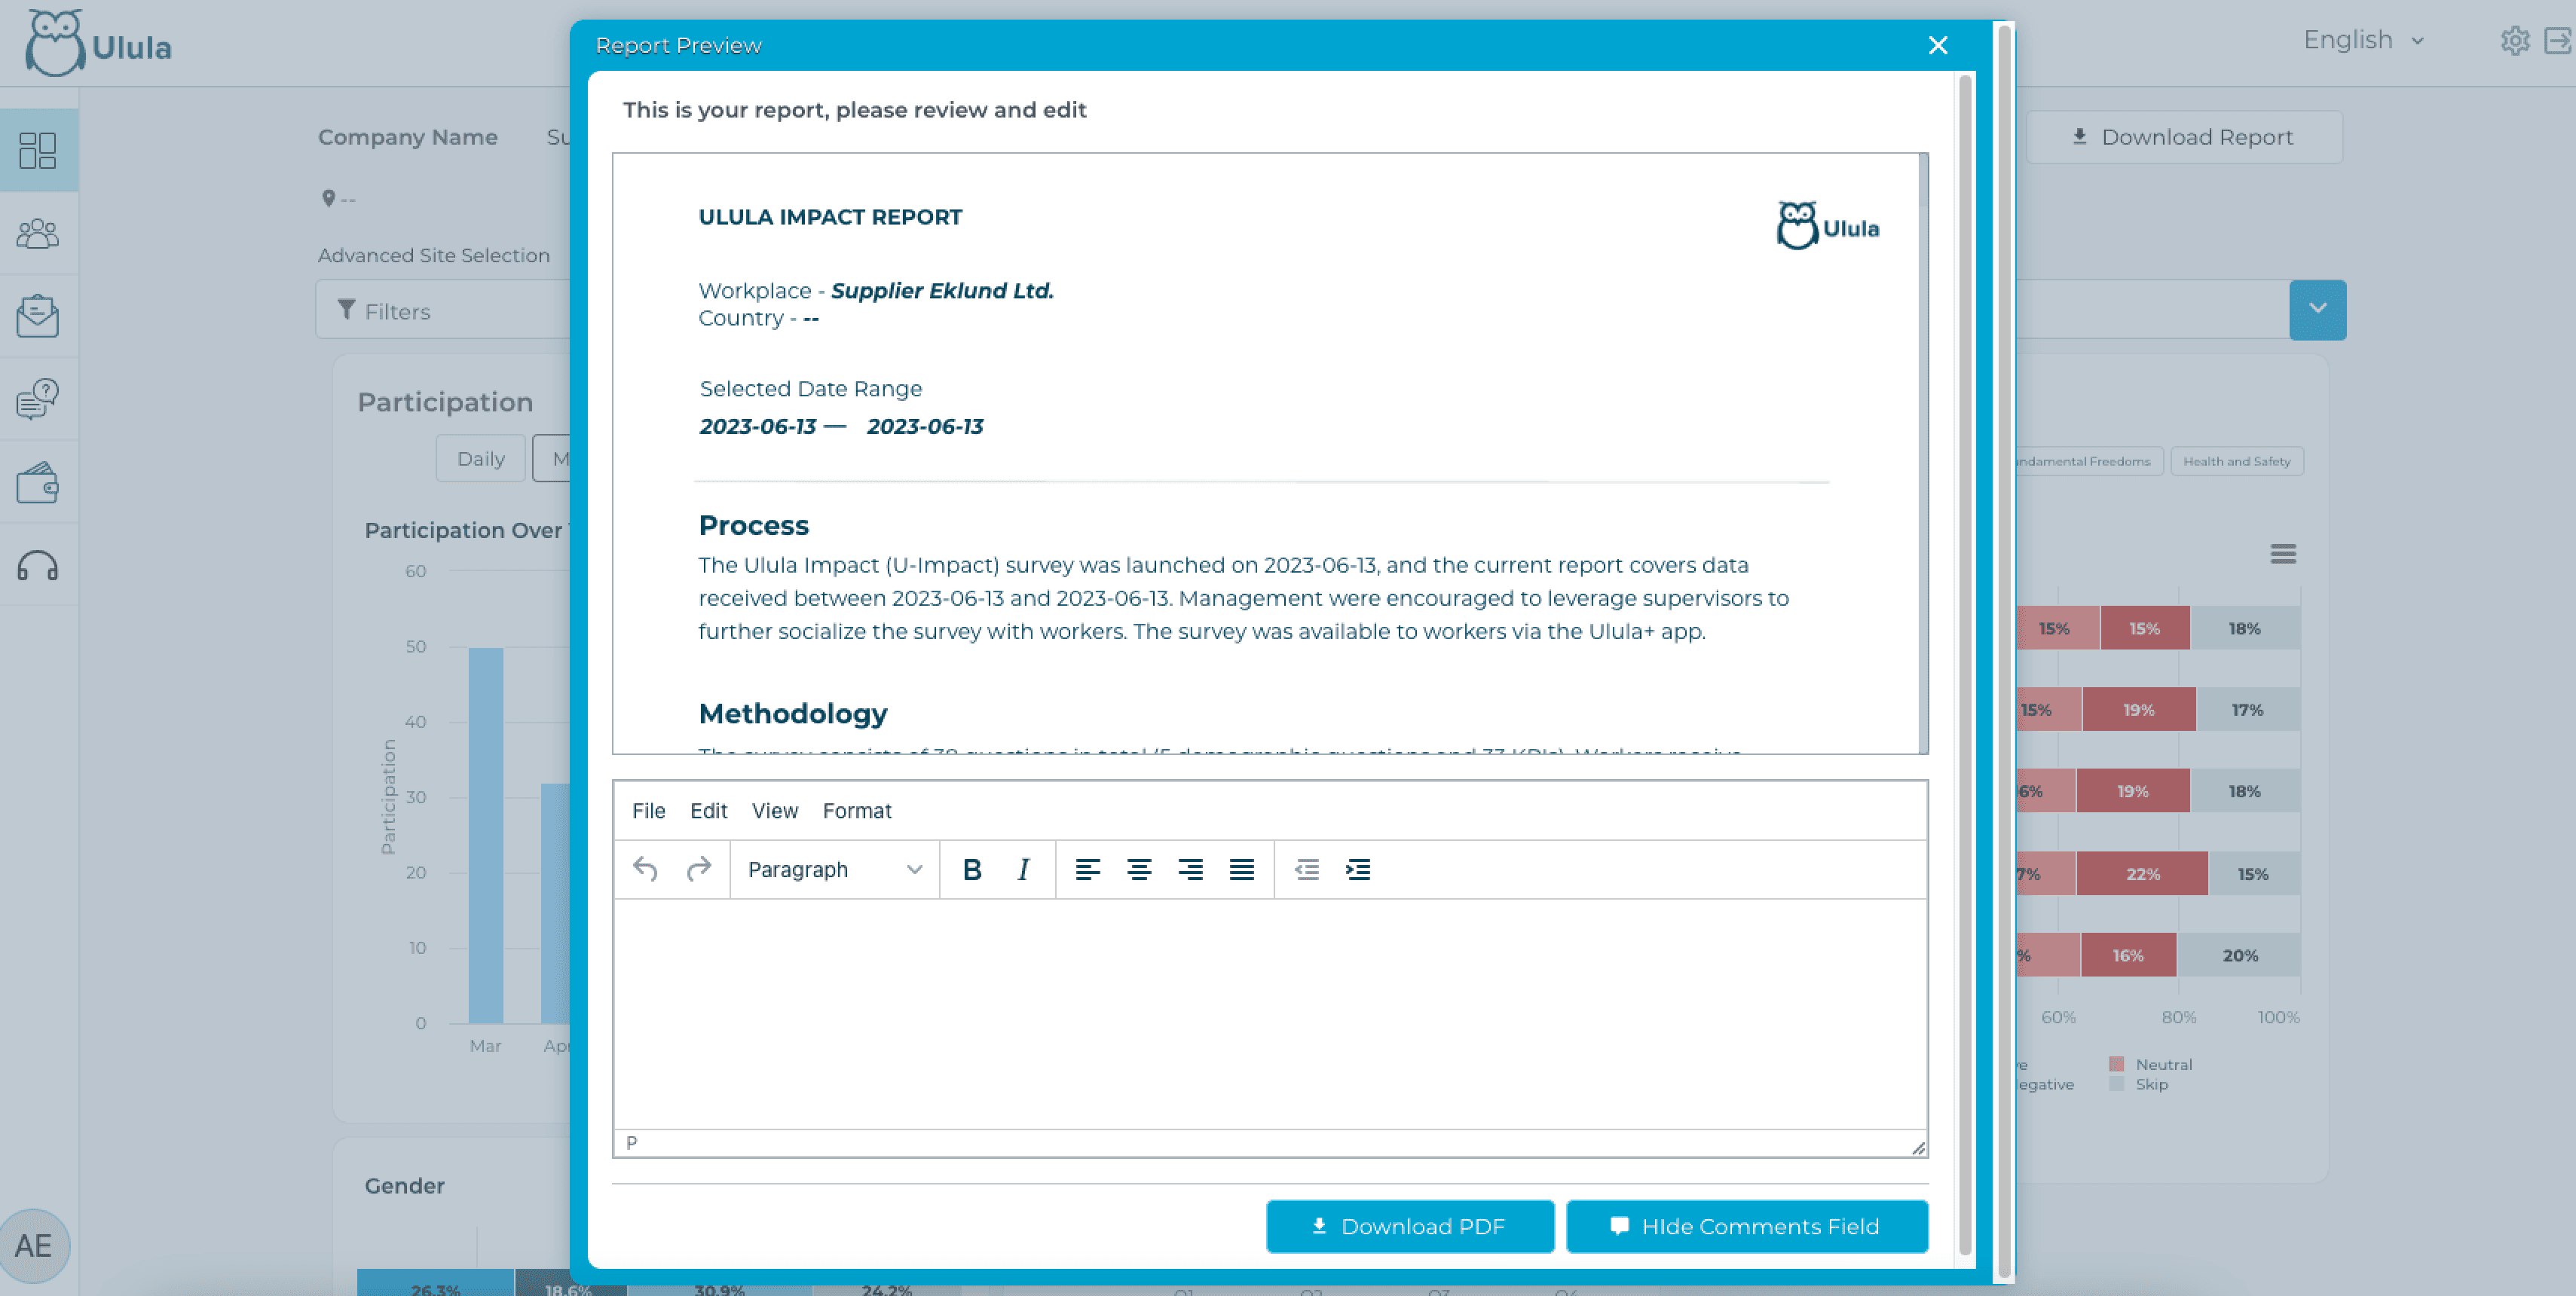Click the undo arrow in the editor toolbar
The height and width of the screenshot is (1296, 2576).
click(x=645, y=869)
